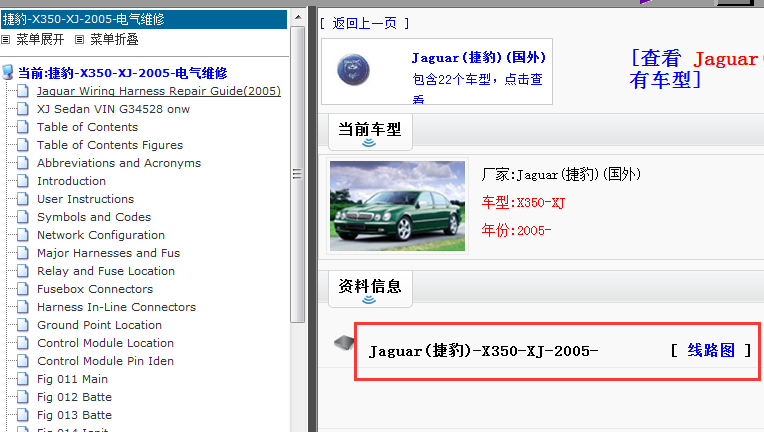Click the current vehicle root tree icon
The image size is (764, 432).
tap(7, 73)
